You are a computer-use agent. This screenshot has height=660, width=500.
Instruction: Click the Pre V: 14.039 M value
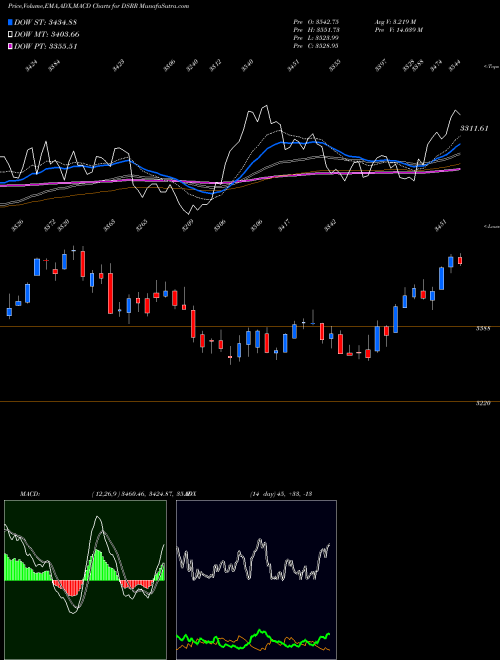399,30
